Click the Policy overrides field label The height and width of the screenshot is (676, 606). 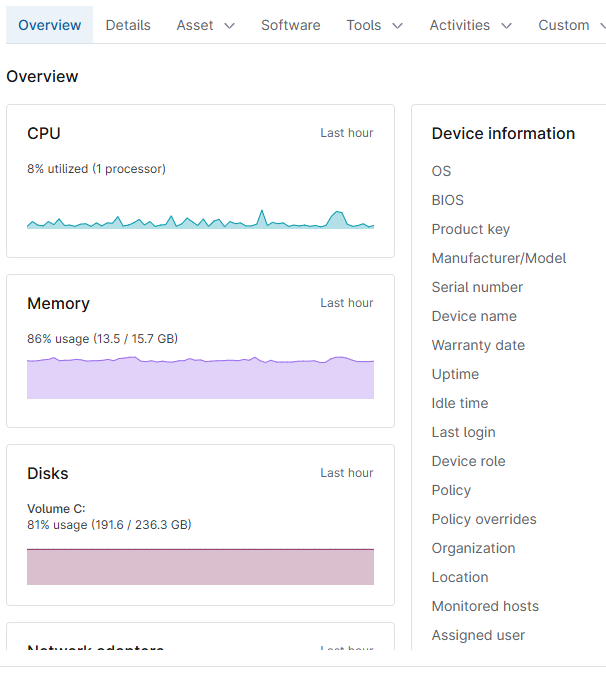point(484,519)
